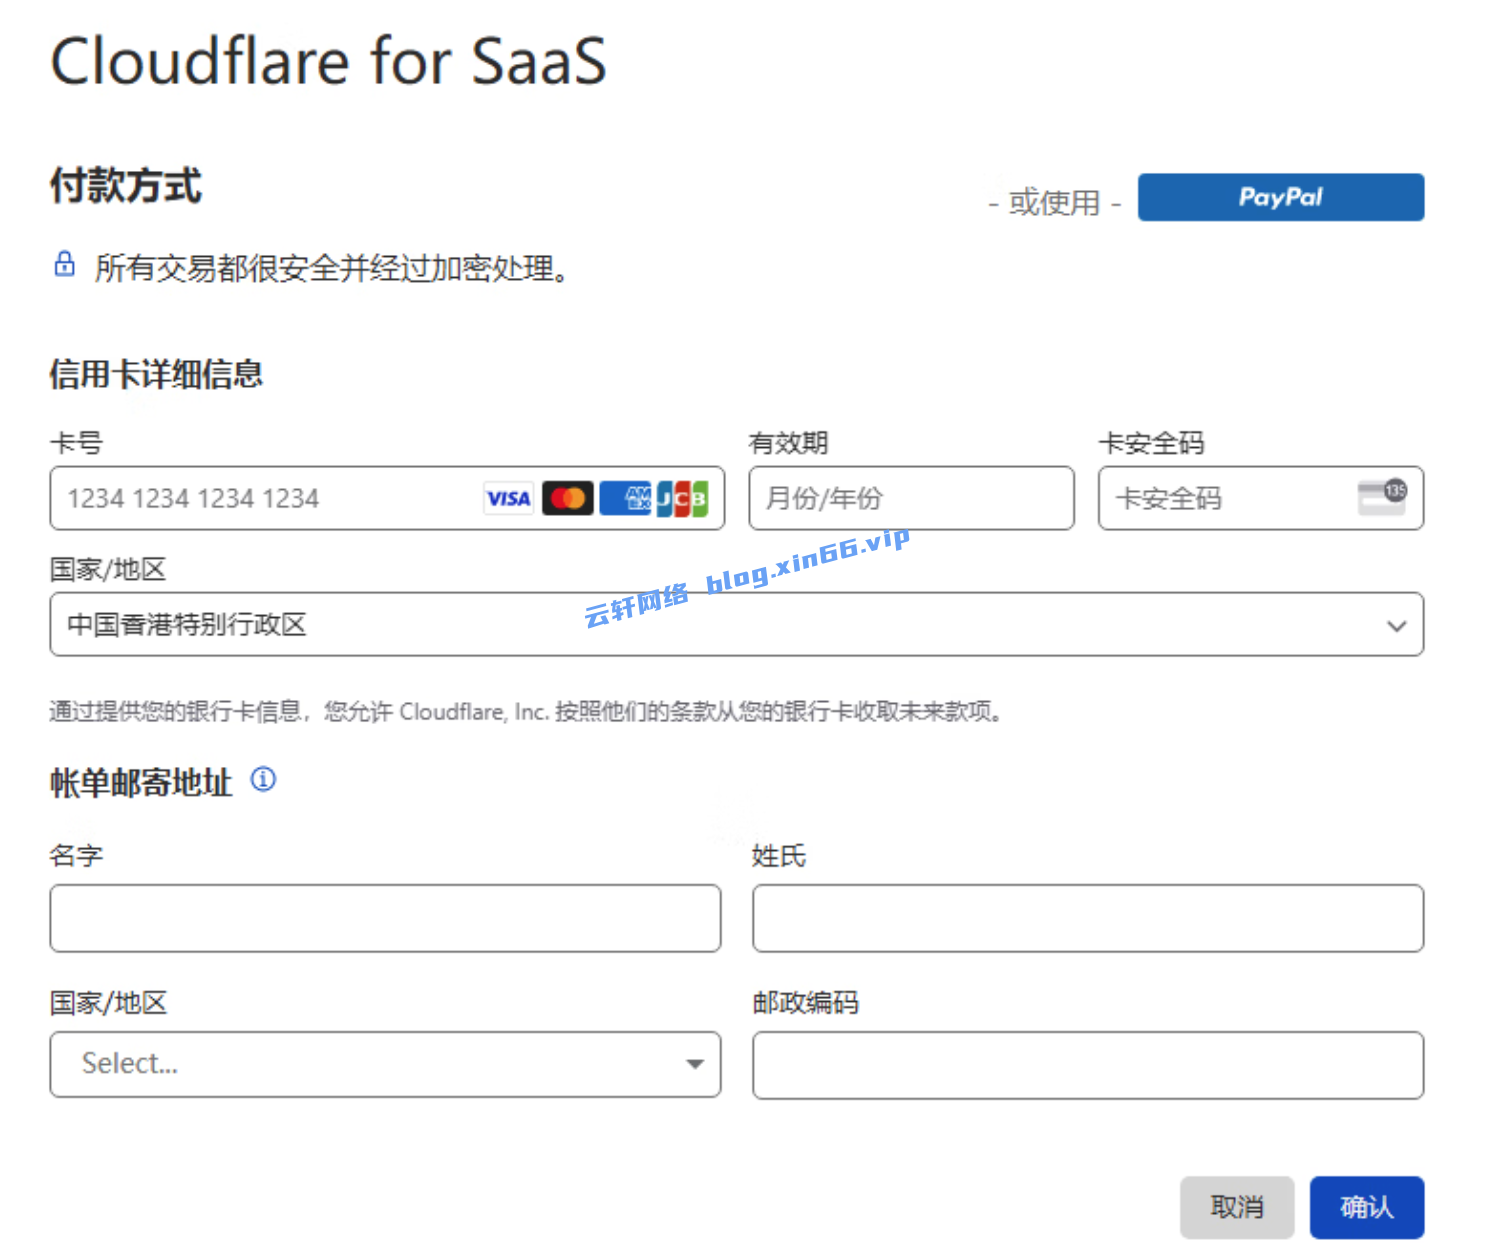This screenshot has width=1512, height=1258.
Task: Click the 卡号 field label
Action: (77, 443)
